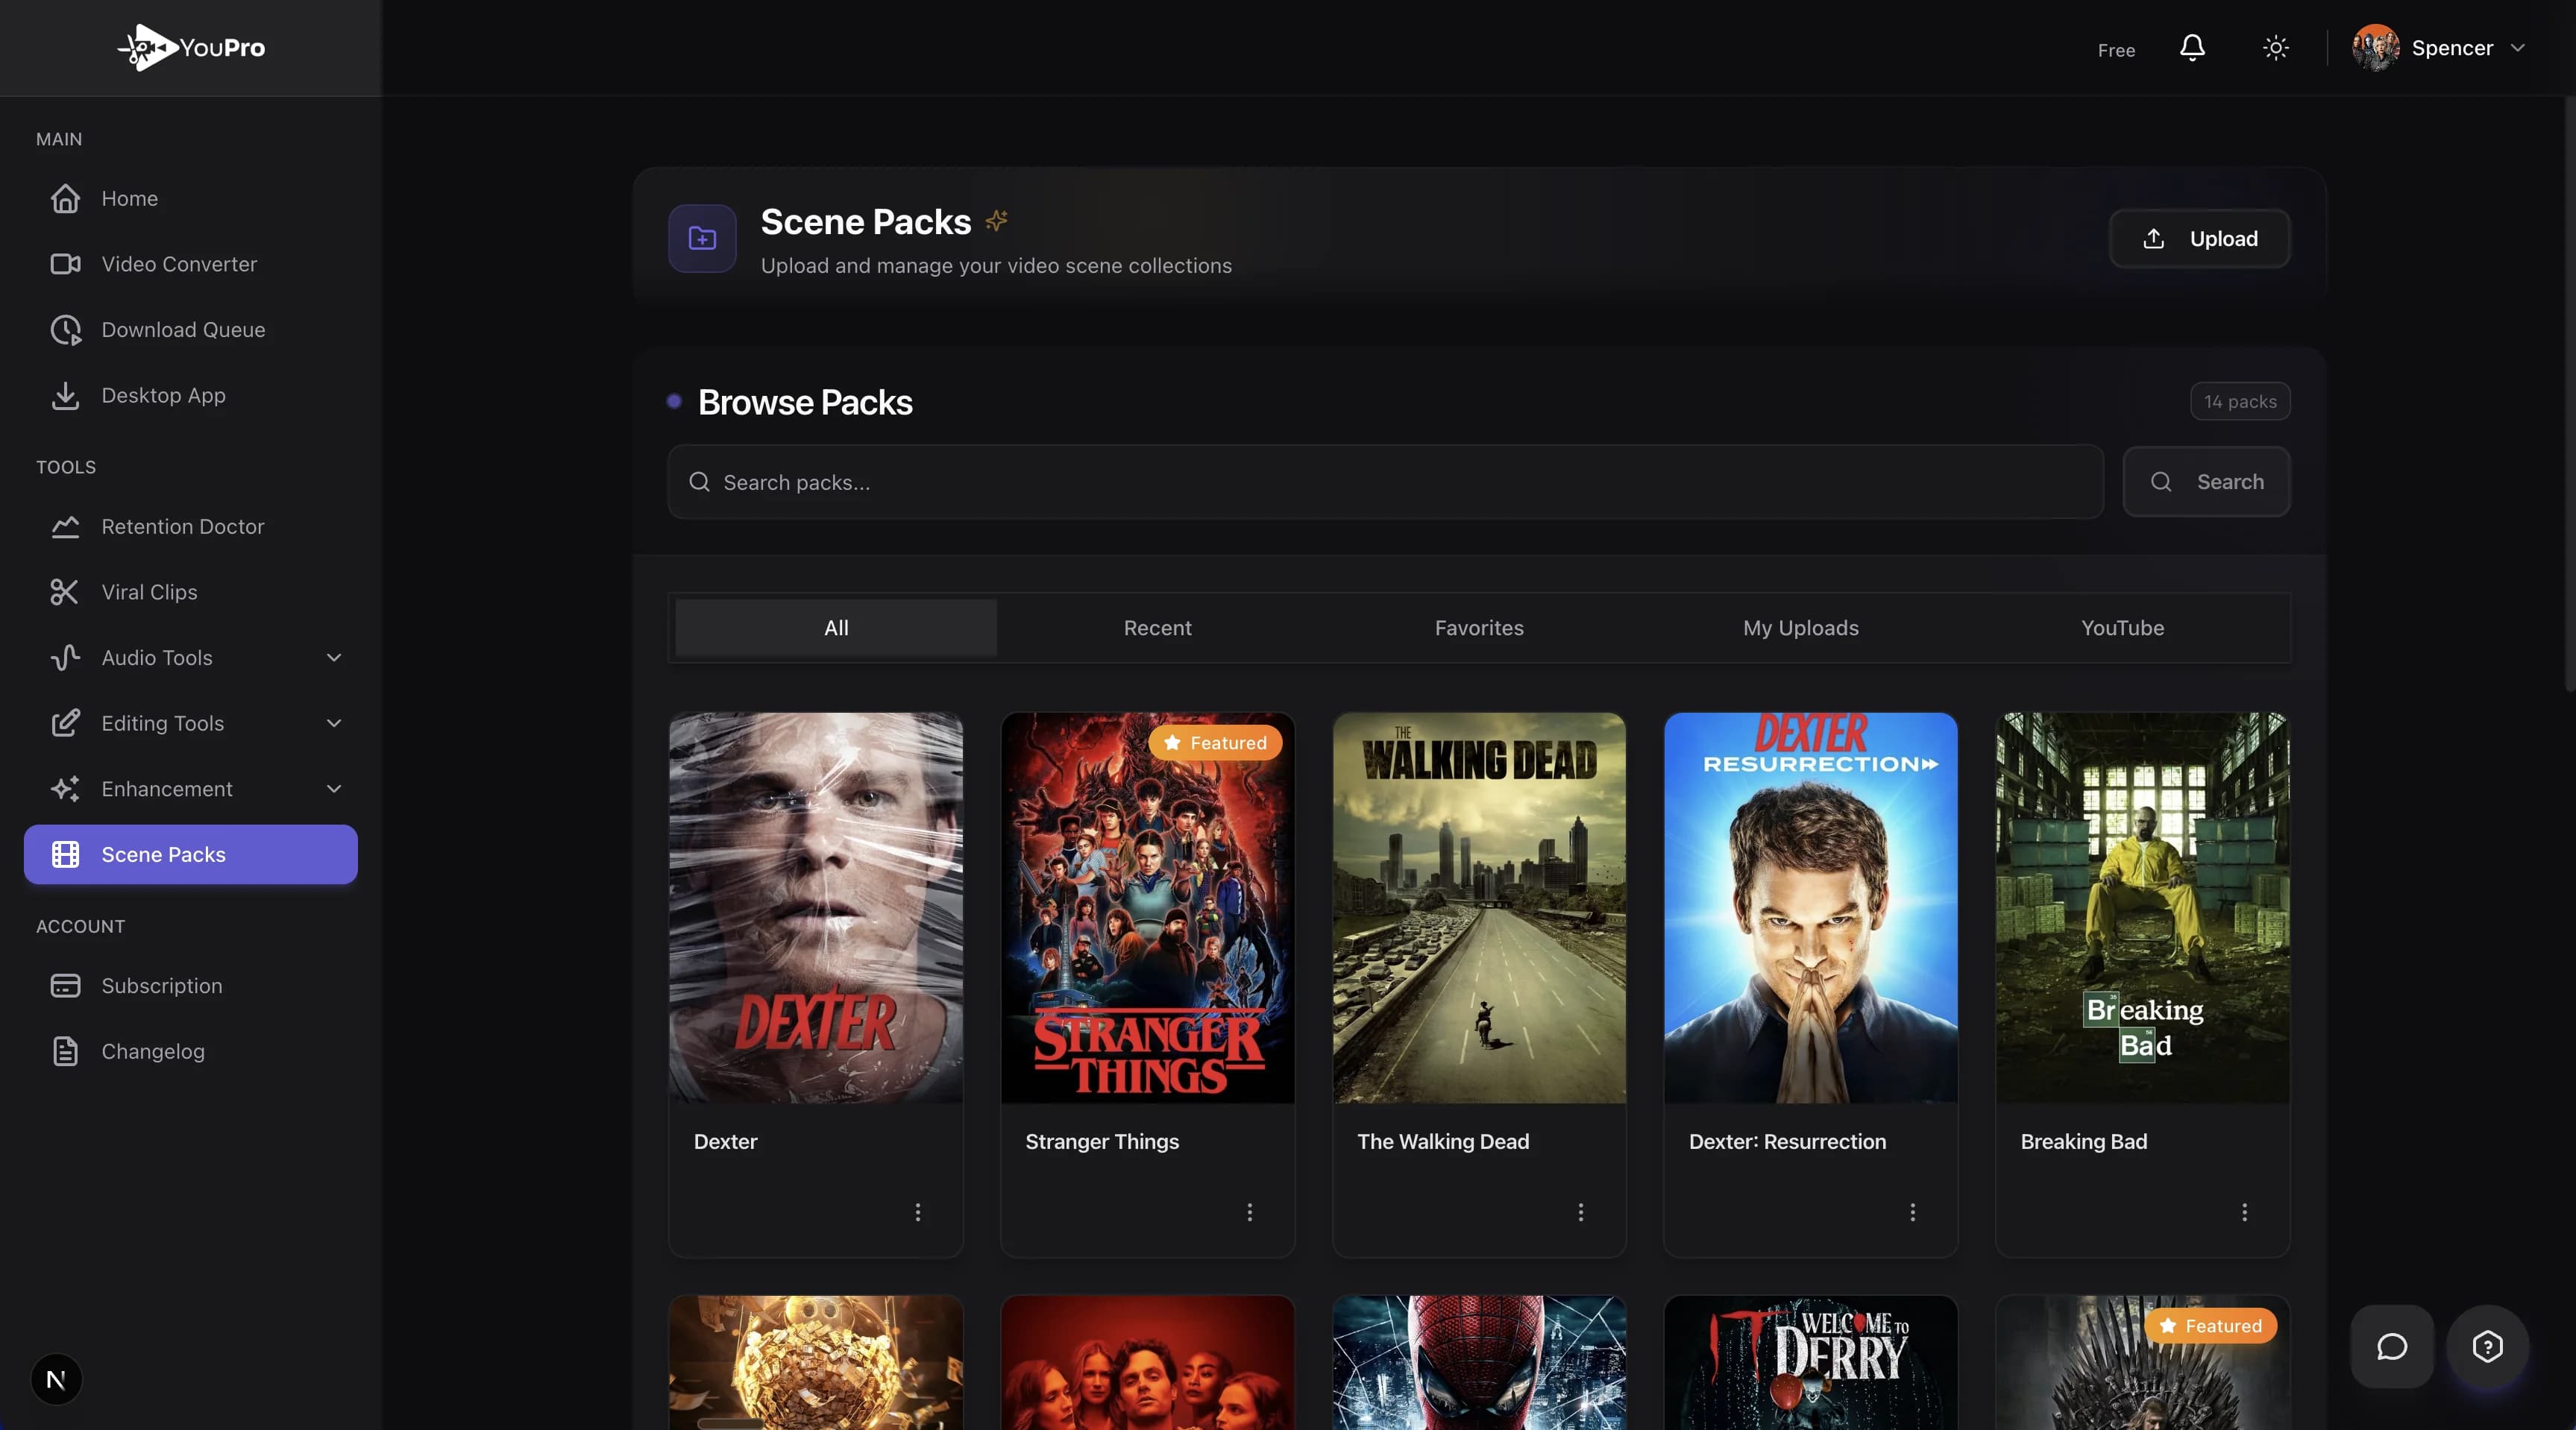
Task: Click the Download Queue clock icon
Action: (65, 330)
